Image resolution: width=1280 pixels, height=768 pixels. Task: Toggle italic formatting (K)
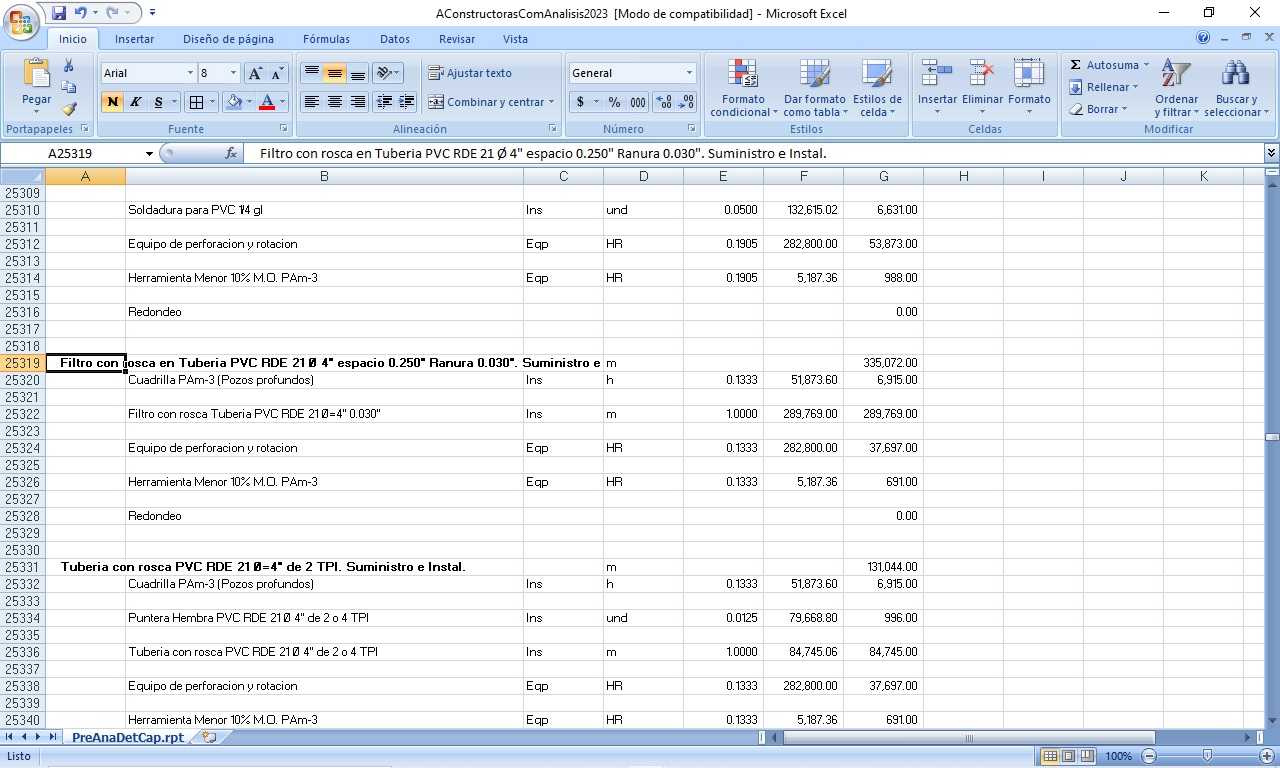tap(135, 102)
